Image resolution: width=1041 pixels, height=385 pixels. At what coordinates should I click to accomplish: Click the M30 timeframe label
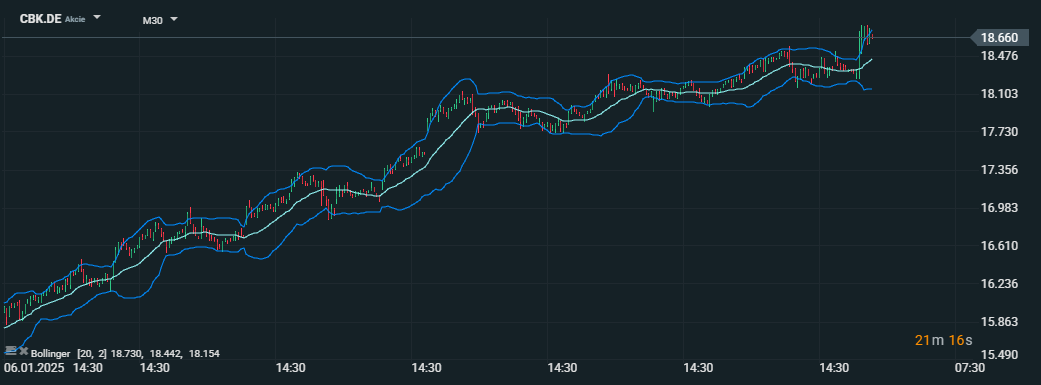[153, 20]
